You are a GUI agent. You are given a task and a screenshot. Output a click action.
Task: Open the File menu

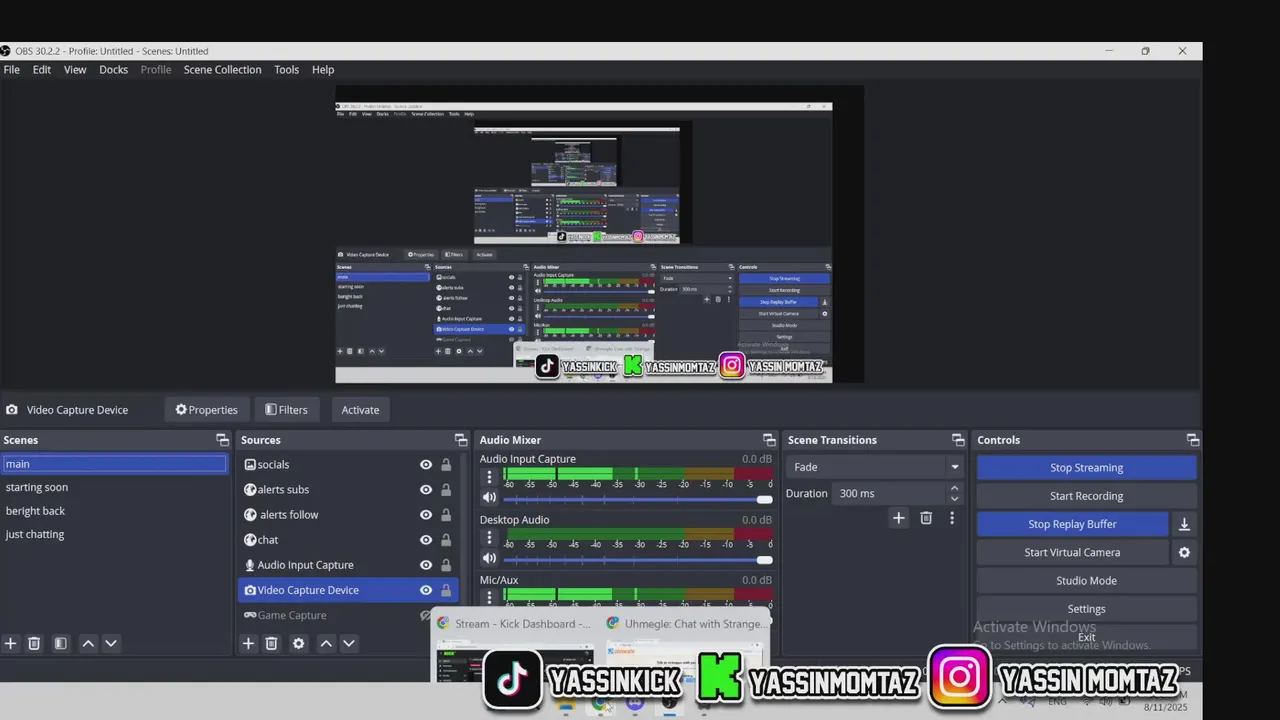click(12, 70)
